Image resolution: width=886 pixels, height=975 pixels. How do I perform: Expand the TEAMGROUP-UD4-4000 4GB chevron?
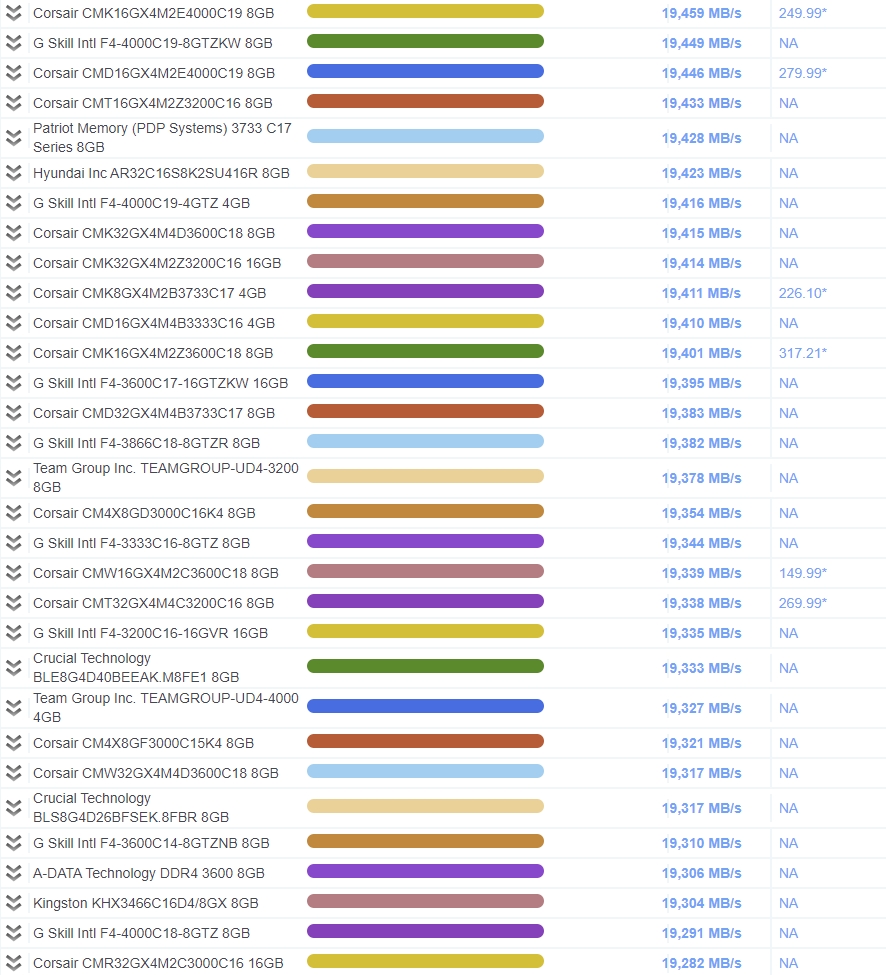tap(14, 708)
